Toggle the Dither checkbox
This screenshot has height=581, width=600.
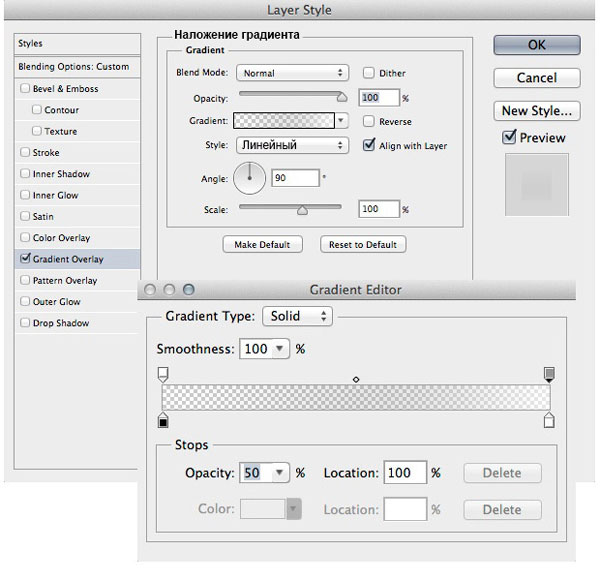[x=368, y=73]
